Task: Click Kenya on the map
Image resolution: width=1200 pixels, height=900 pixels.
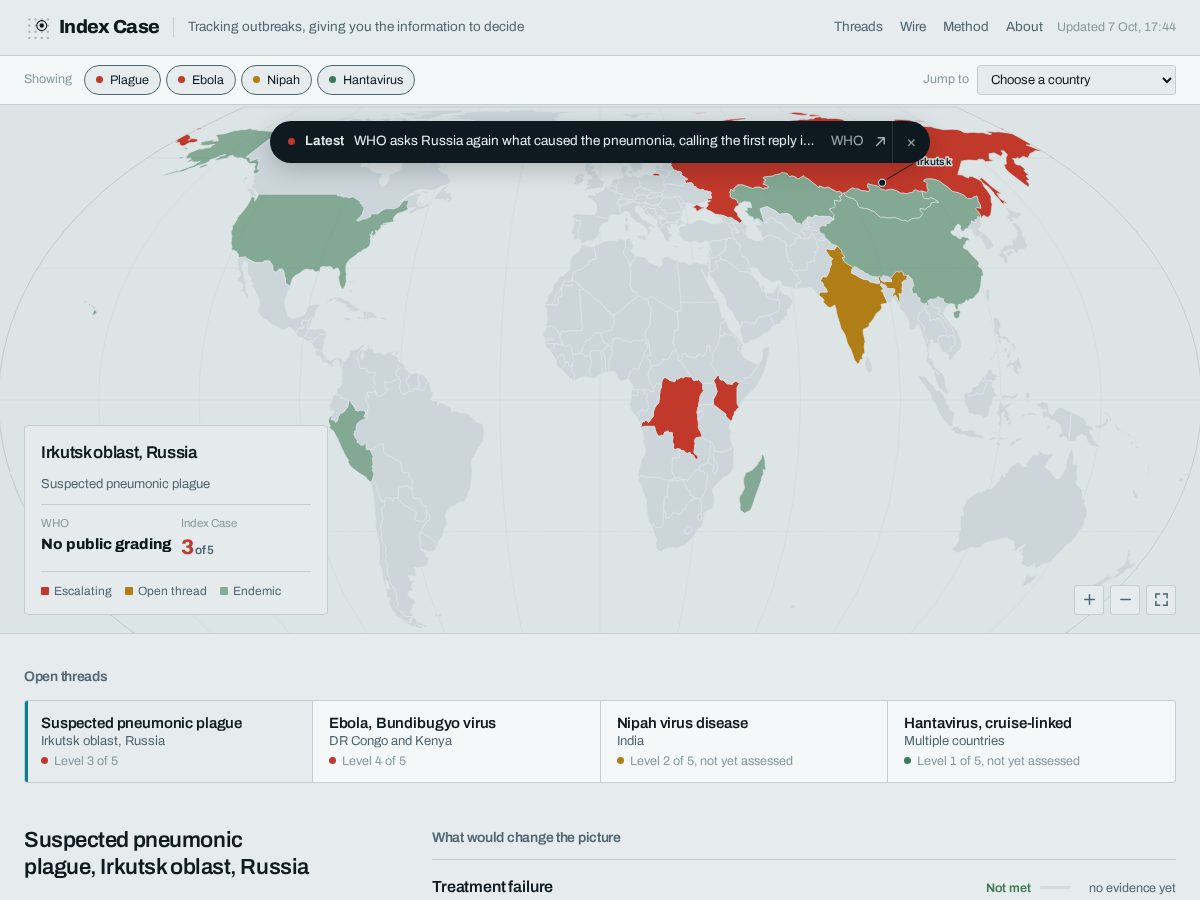Action: [x=728, y=399]
